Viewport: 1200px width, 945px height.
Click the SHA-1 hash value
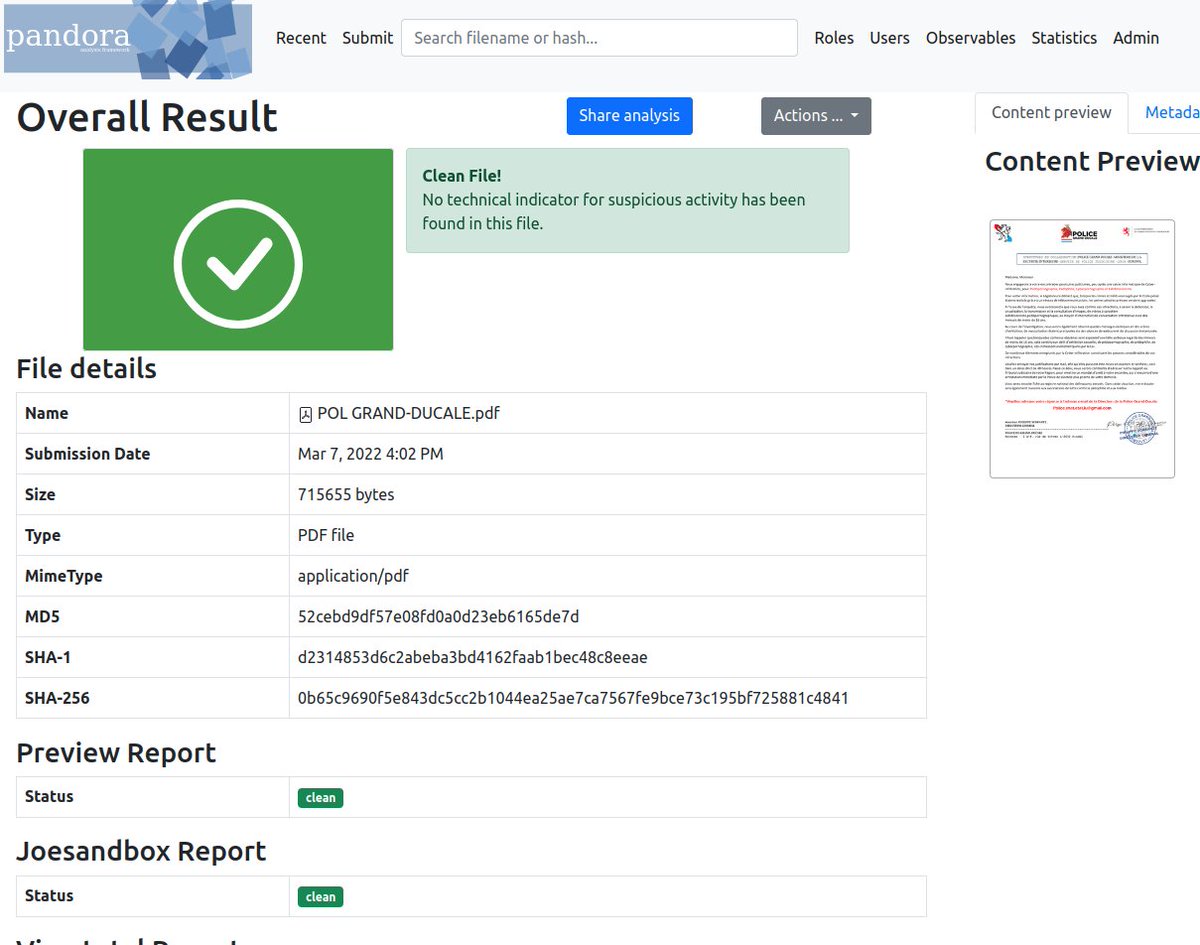[472, 658]
